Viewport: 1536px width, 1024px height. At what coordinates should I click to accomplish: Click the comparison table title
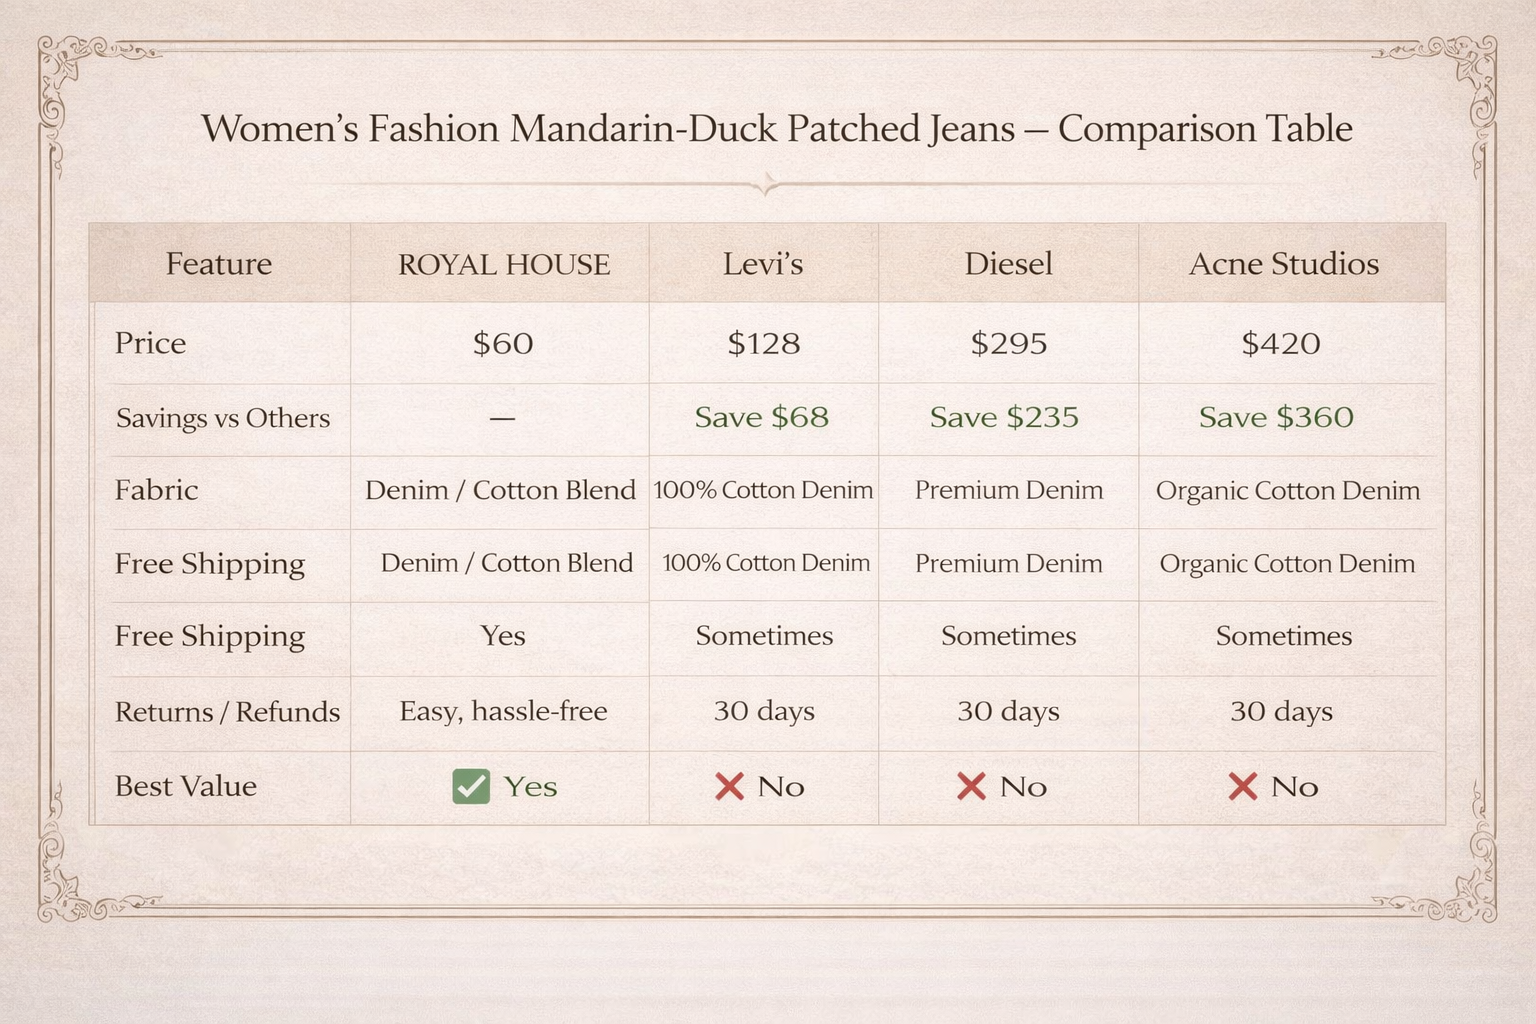[777, 129]
